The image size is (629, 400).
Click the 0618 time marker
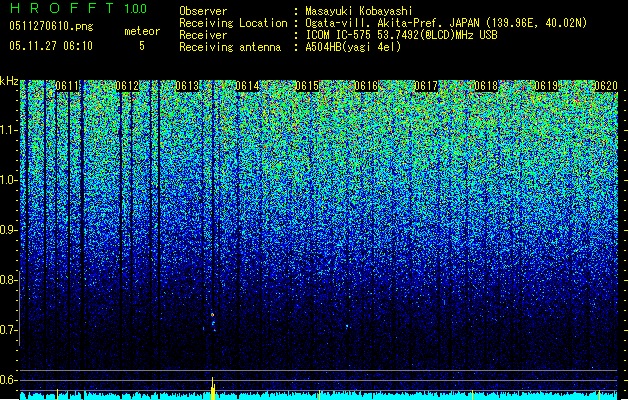point(486,86)
